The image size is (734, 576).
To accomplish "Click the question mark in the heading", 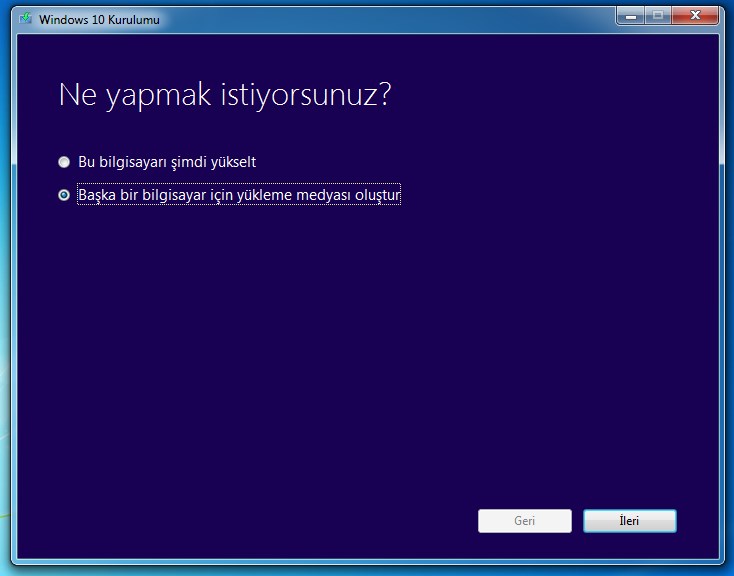I will tap(383, 96).
